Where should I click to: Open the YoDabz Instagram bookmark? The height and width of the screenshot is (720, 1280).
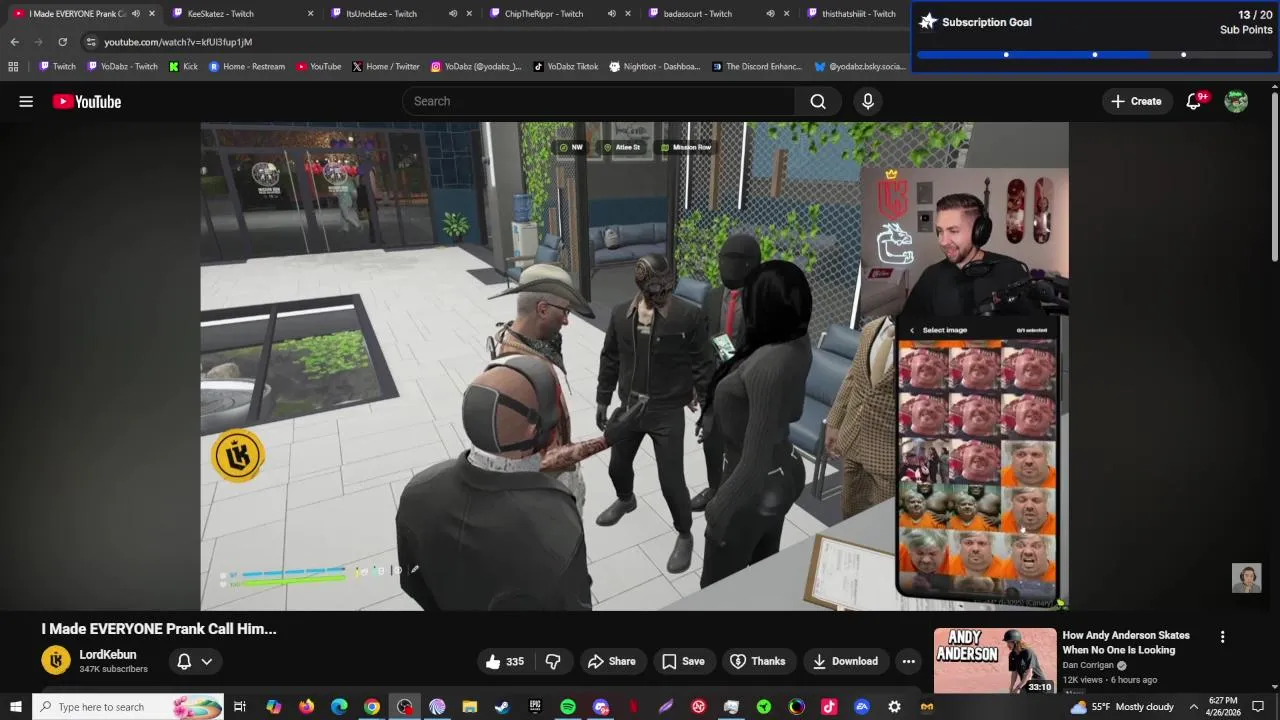pyautogui.click(x=476, y=67)
